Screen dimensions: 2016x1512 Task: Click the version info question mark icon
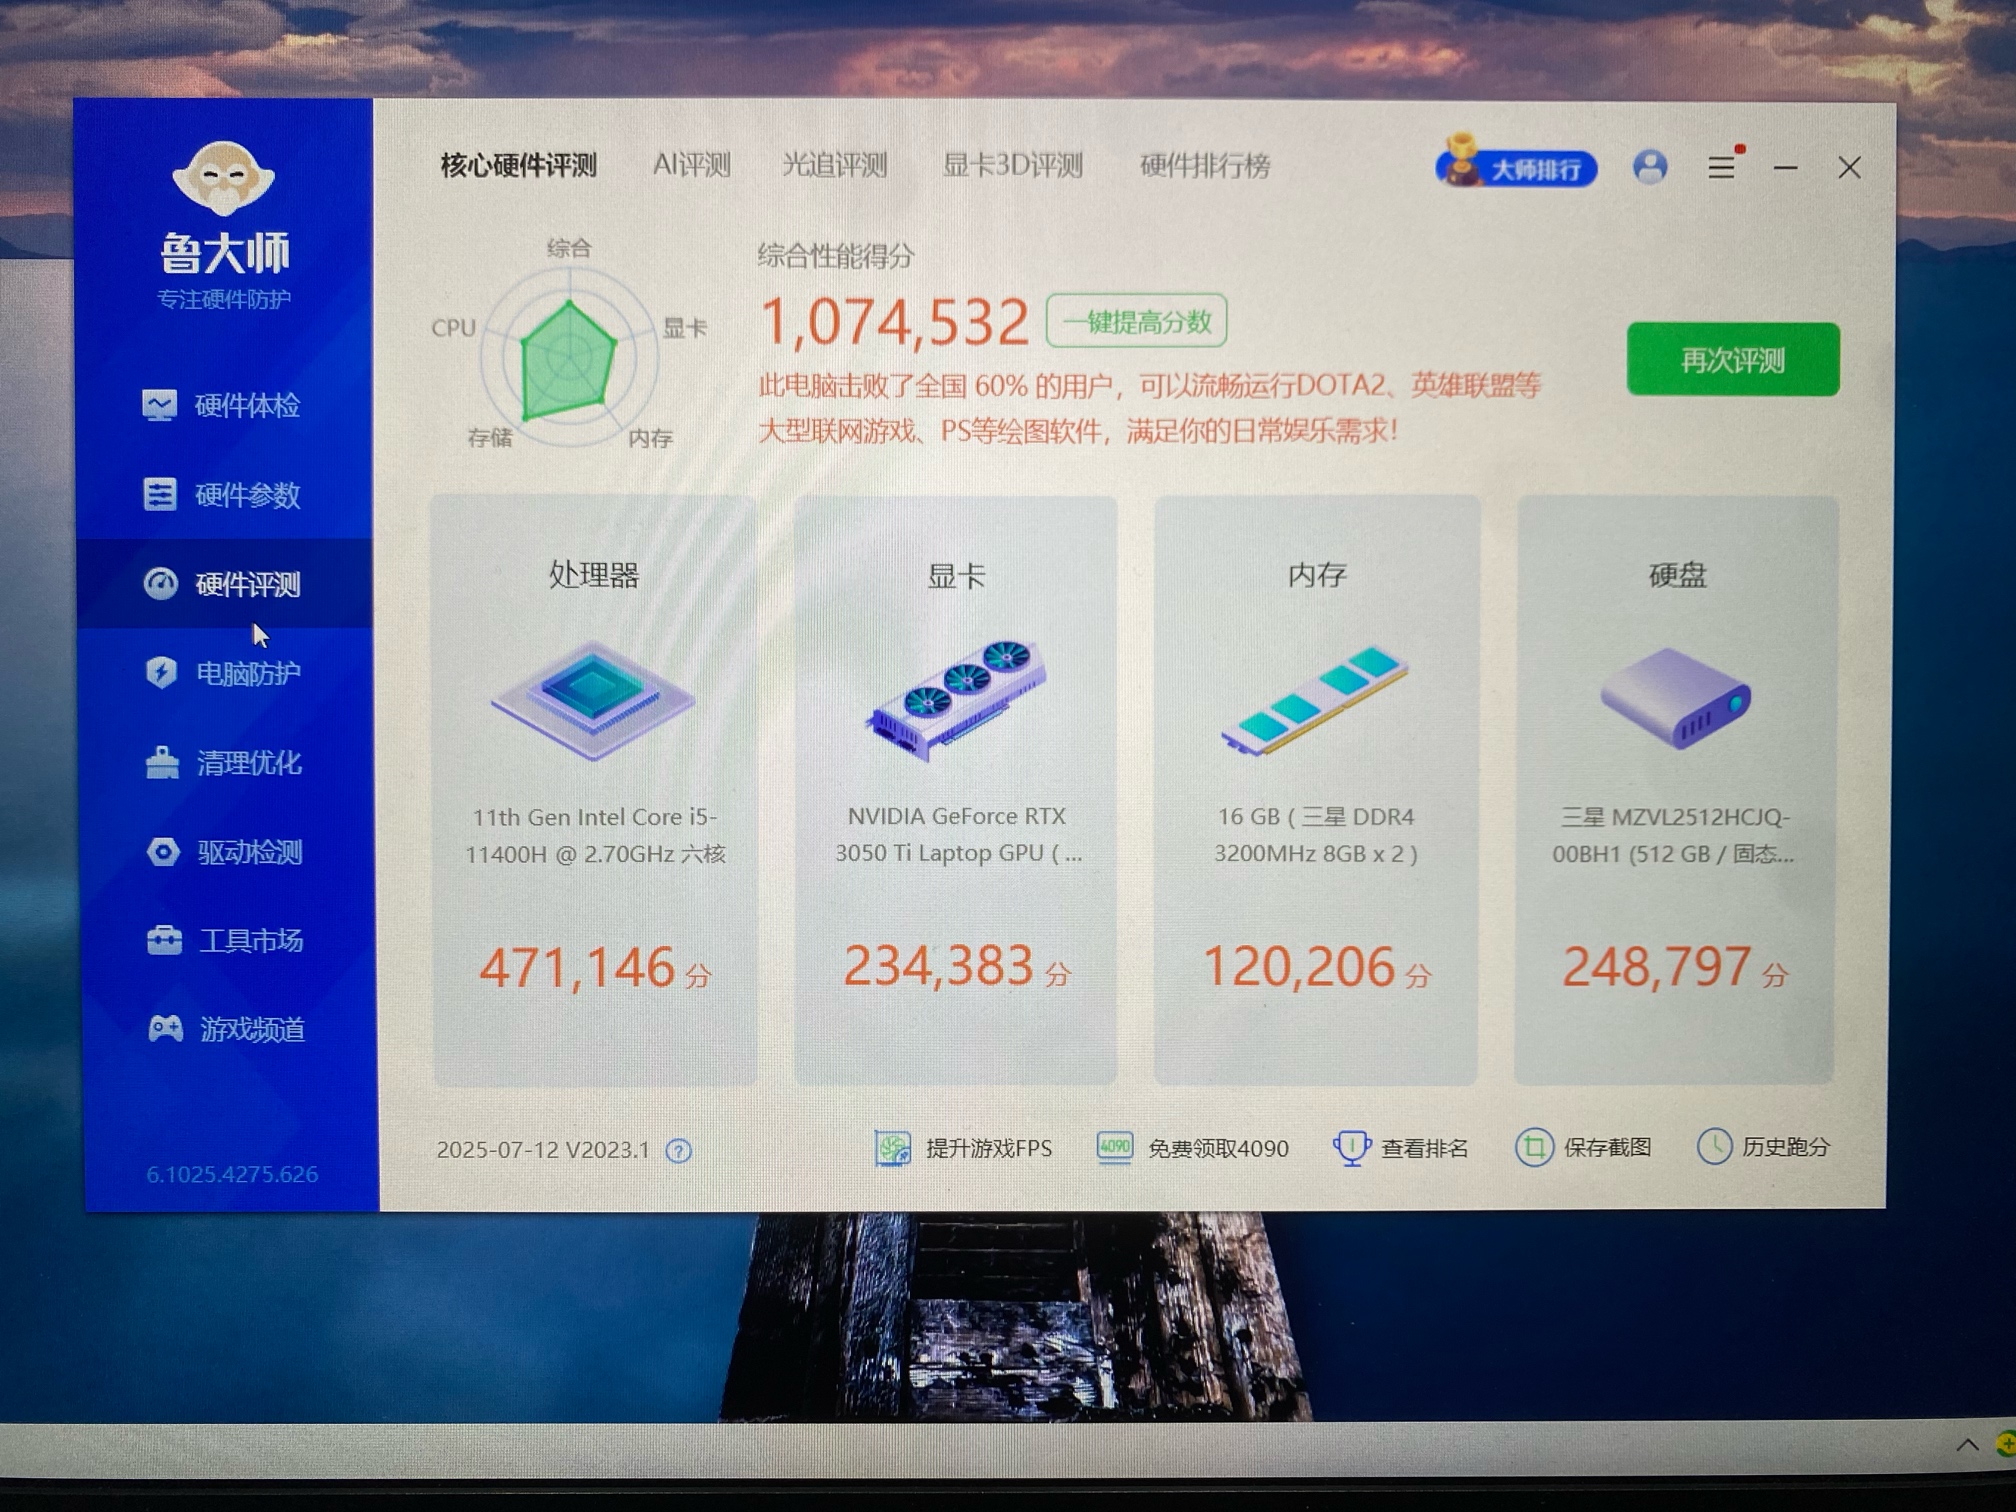coord(679,1151)
